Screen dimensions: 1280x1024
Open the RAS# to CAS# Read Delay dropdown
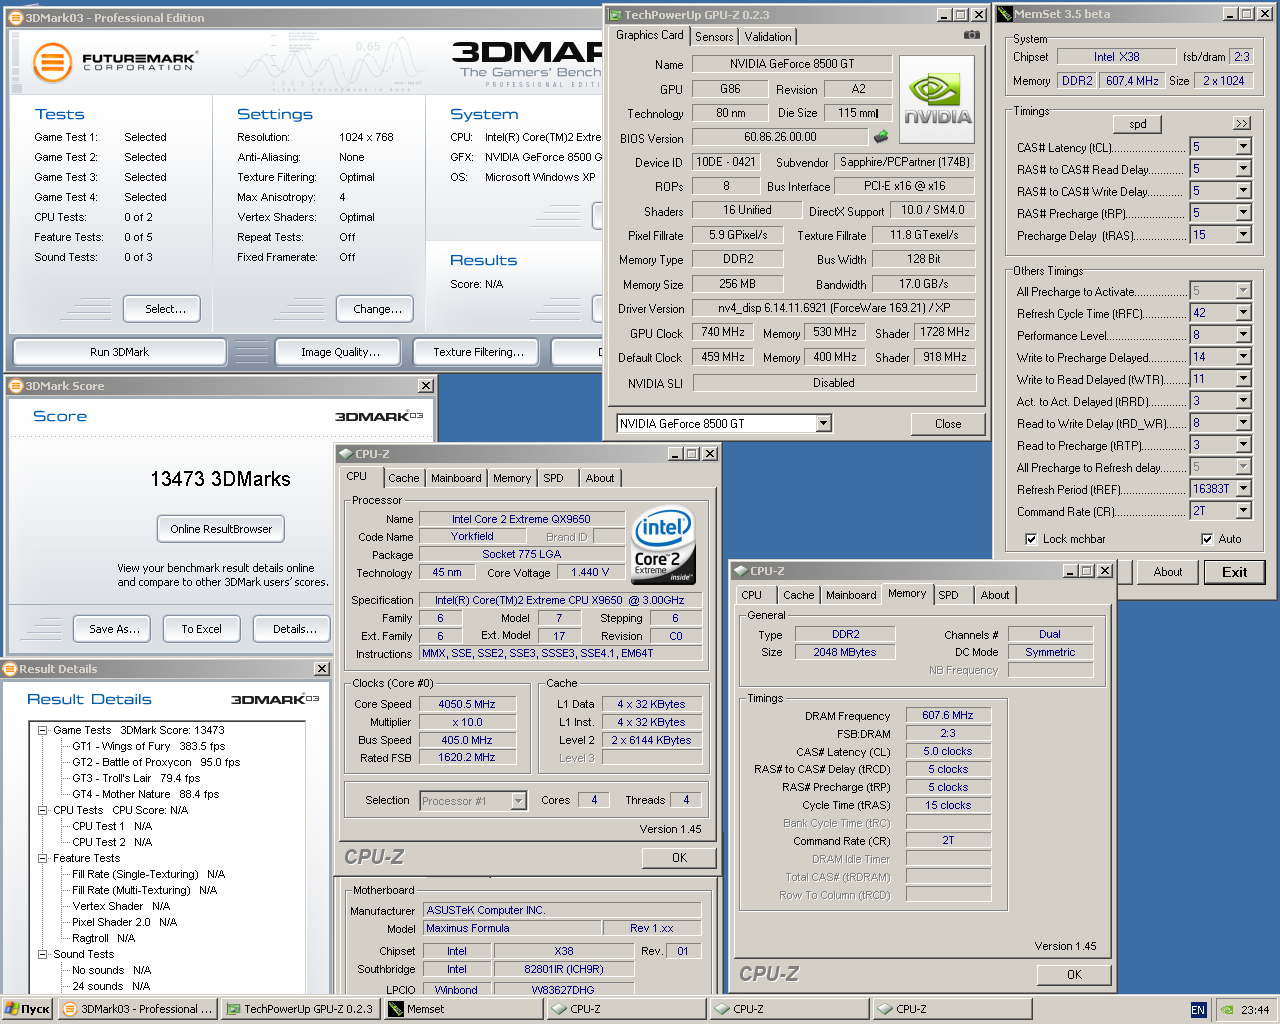click(1243, 169)
